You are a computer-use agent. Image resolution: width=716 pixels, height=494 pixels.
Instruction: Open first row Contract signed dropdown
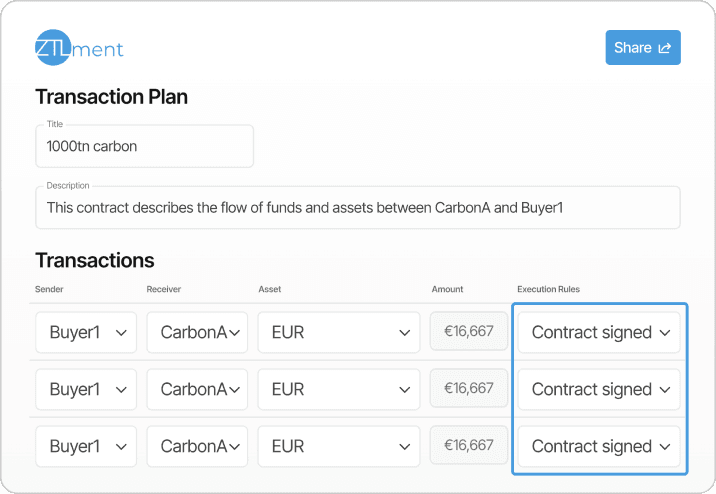(599, 333)
